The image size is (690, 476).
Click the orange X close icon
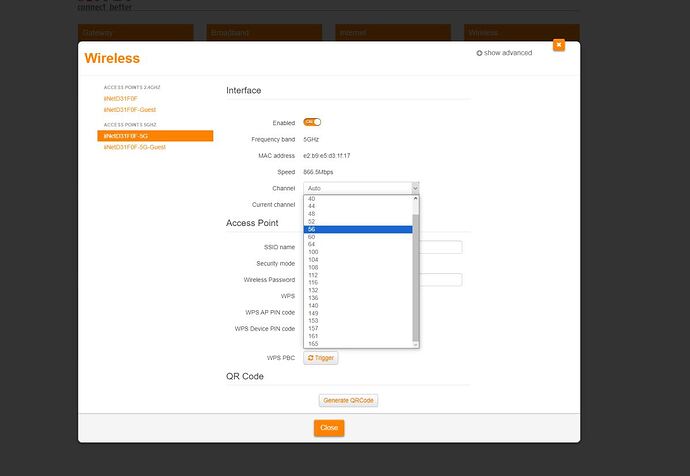(558, 44)
